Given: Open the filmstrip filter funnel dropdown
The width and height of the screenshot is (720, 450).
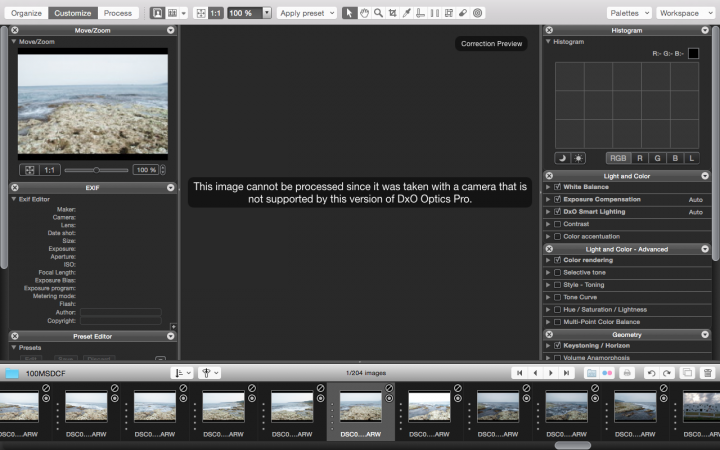Looking at the screenshot, I should coord(210,373).
